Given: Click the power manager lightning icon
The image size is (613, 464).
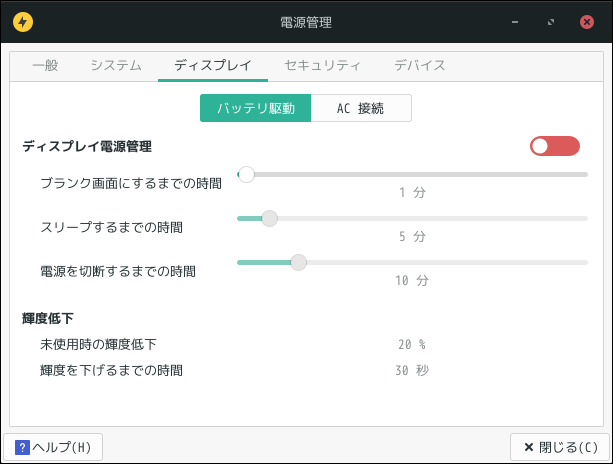Looking at the screenshot, I should (x=22, y=21).
